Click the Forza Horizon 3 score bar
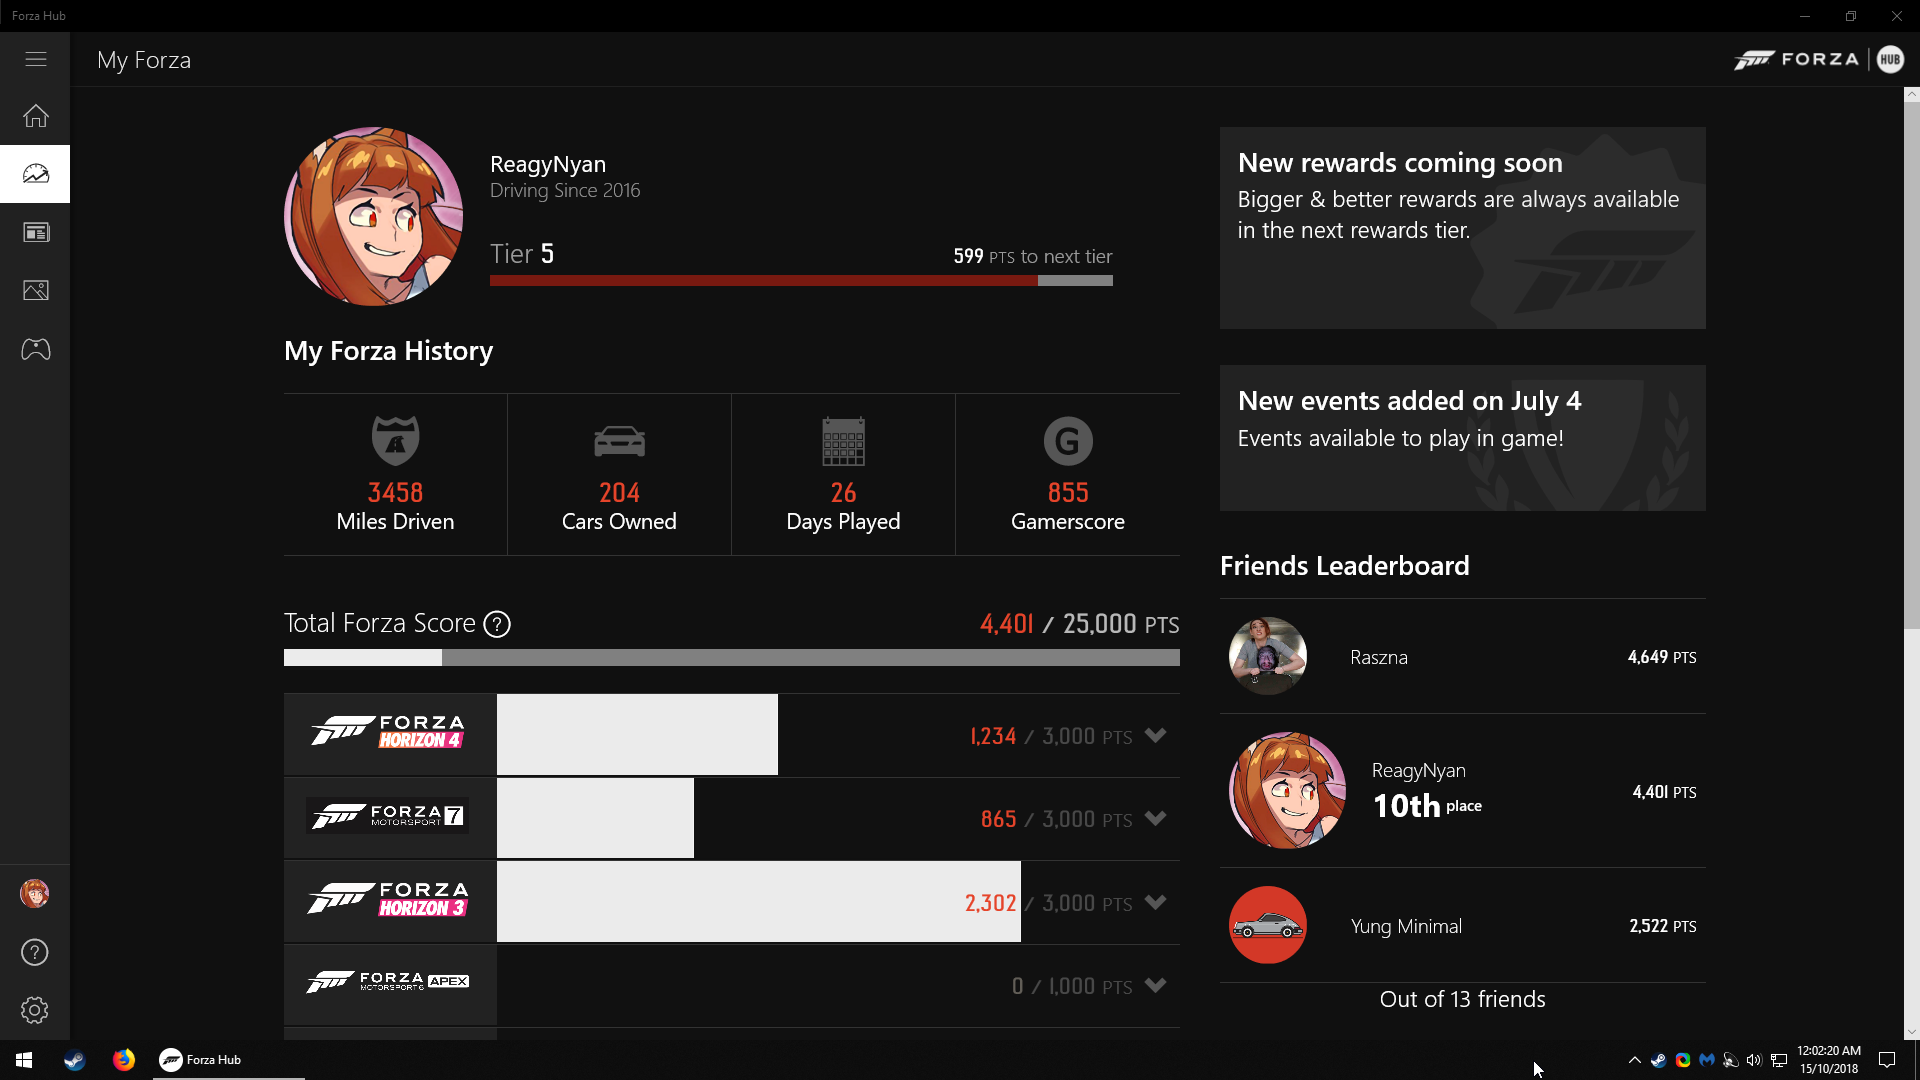1920x1080 pixels. point(758,902)
